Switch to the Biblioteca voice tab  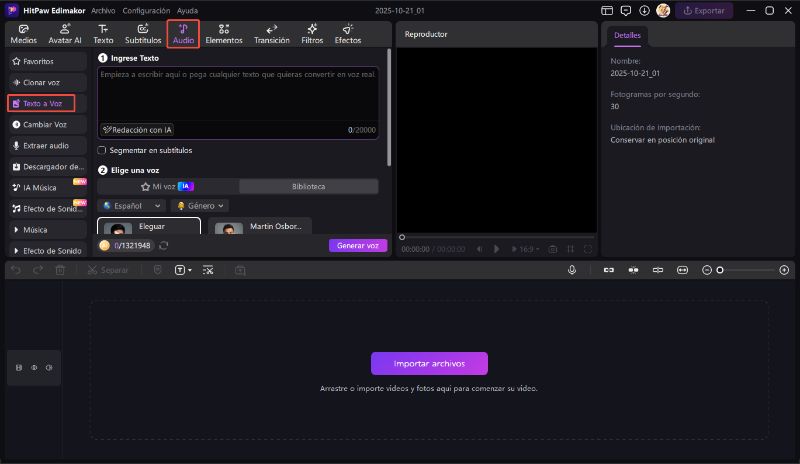pyautogui.click(x=308, y=186)
